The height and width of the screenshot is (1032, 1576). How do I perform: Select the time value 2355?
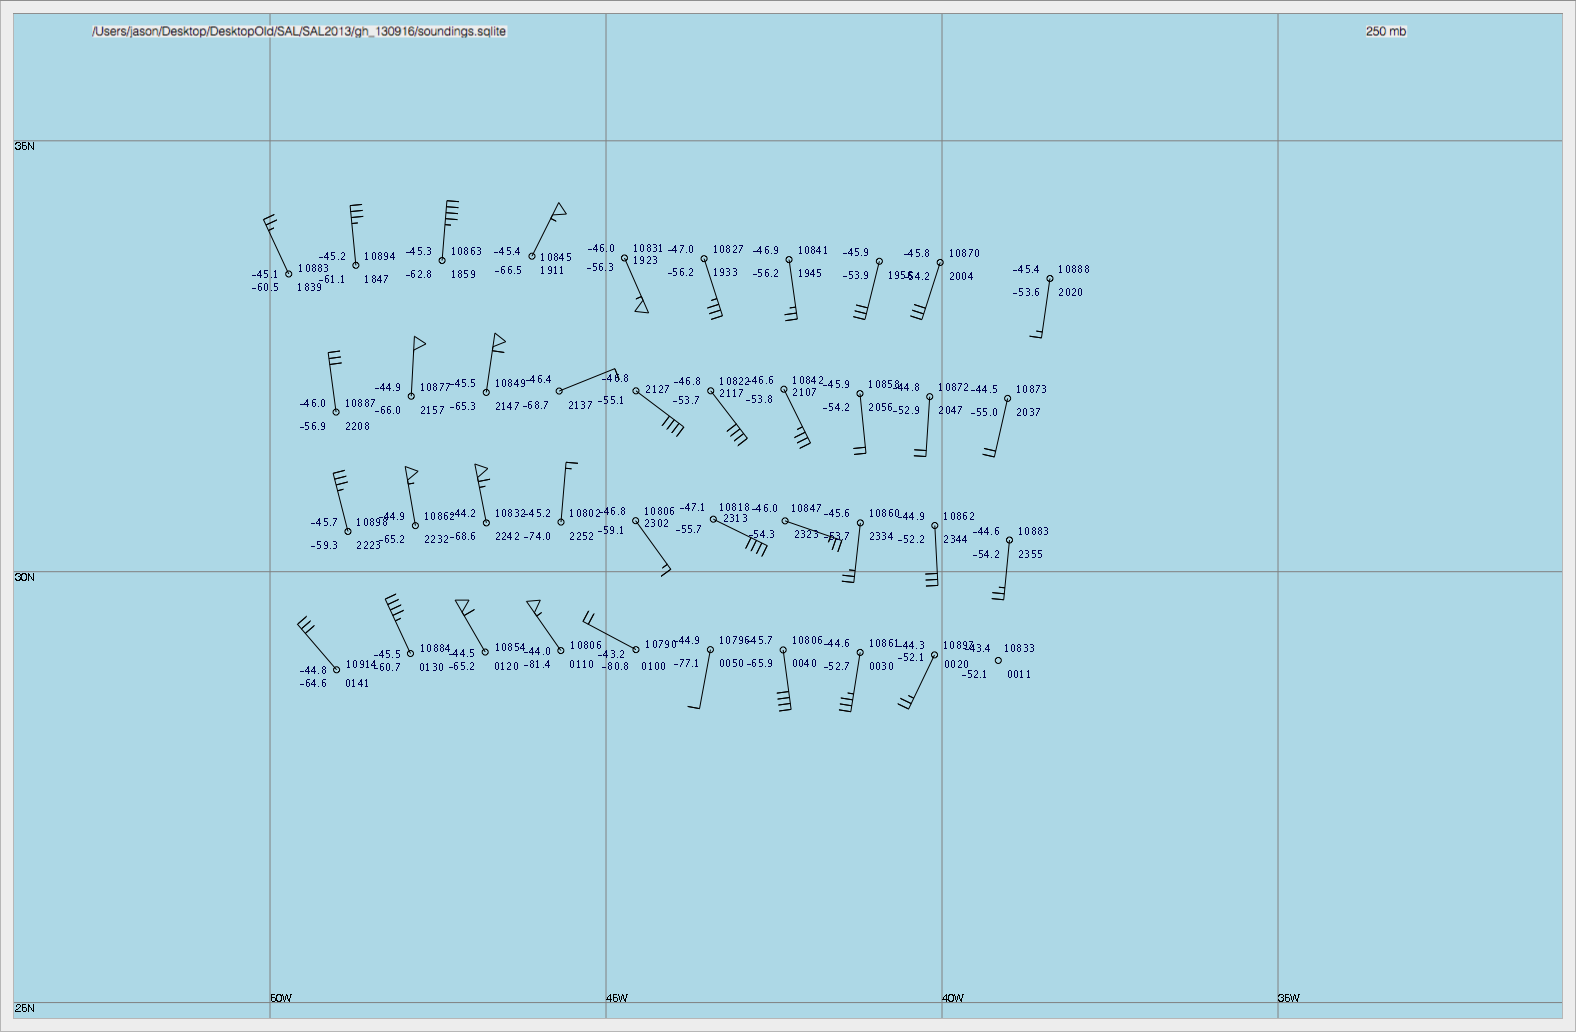pos(1030,555)
